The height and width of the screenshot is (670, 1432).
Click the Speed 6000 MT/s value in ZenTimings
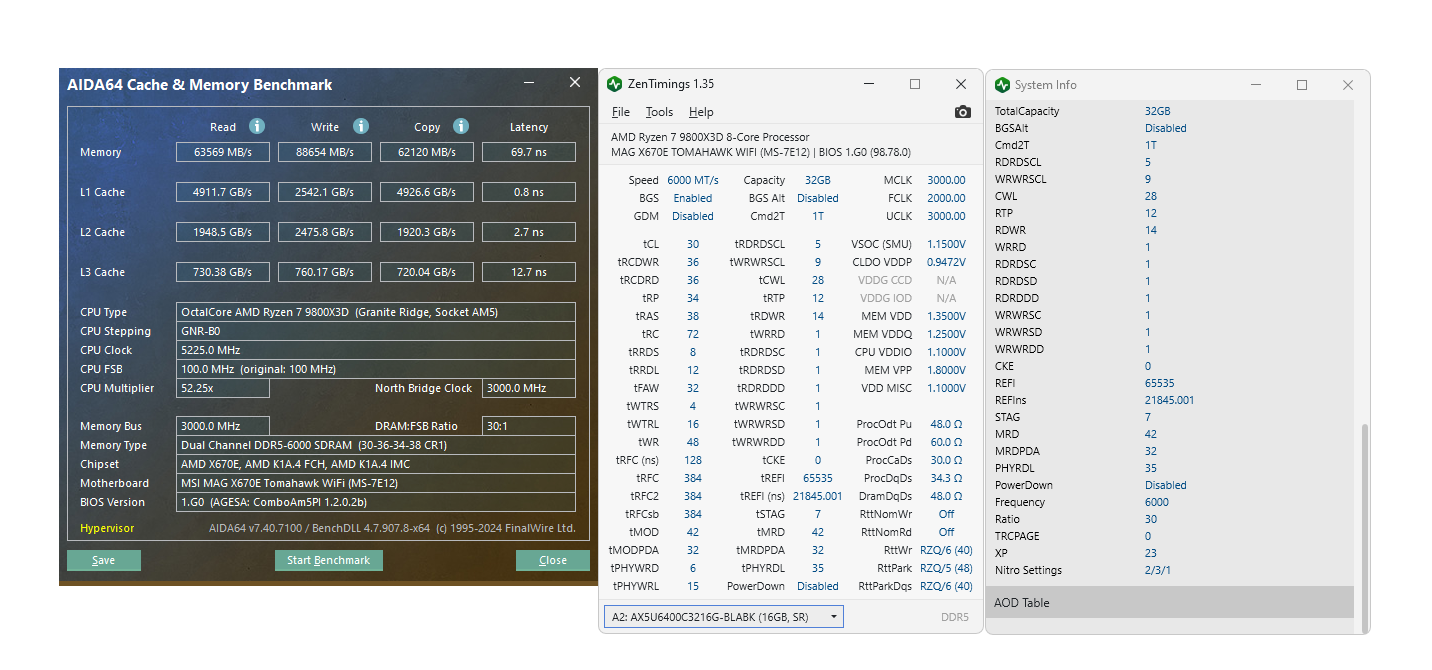693,180
